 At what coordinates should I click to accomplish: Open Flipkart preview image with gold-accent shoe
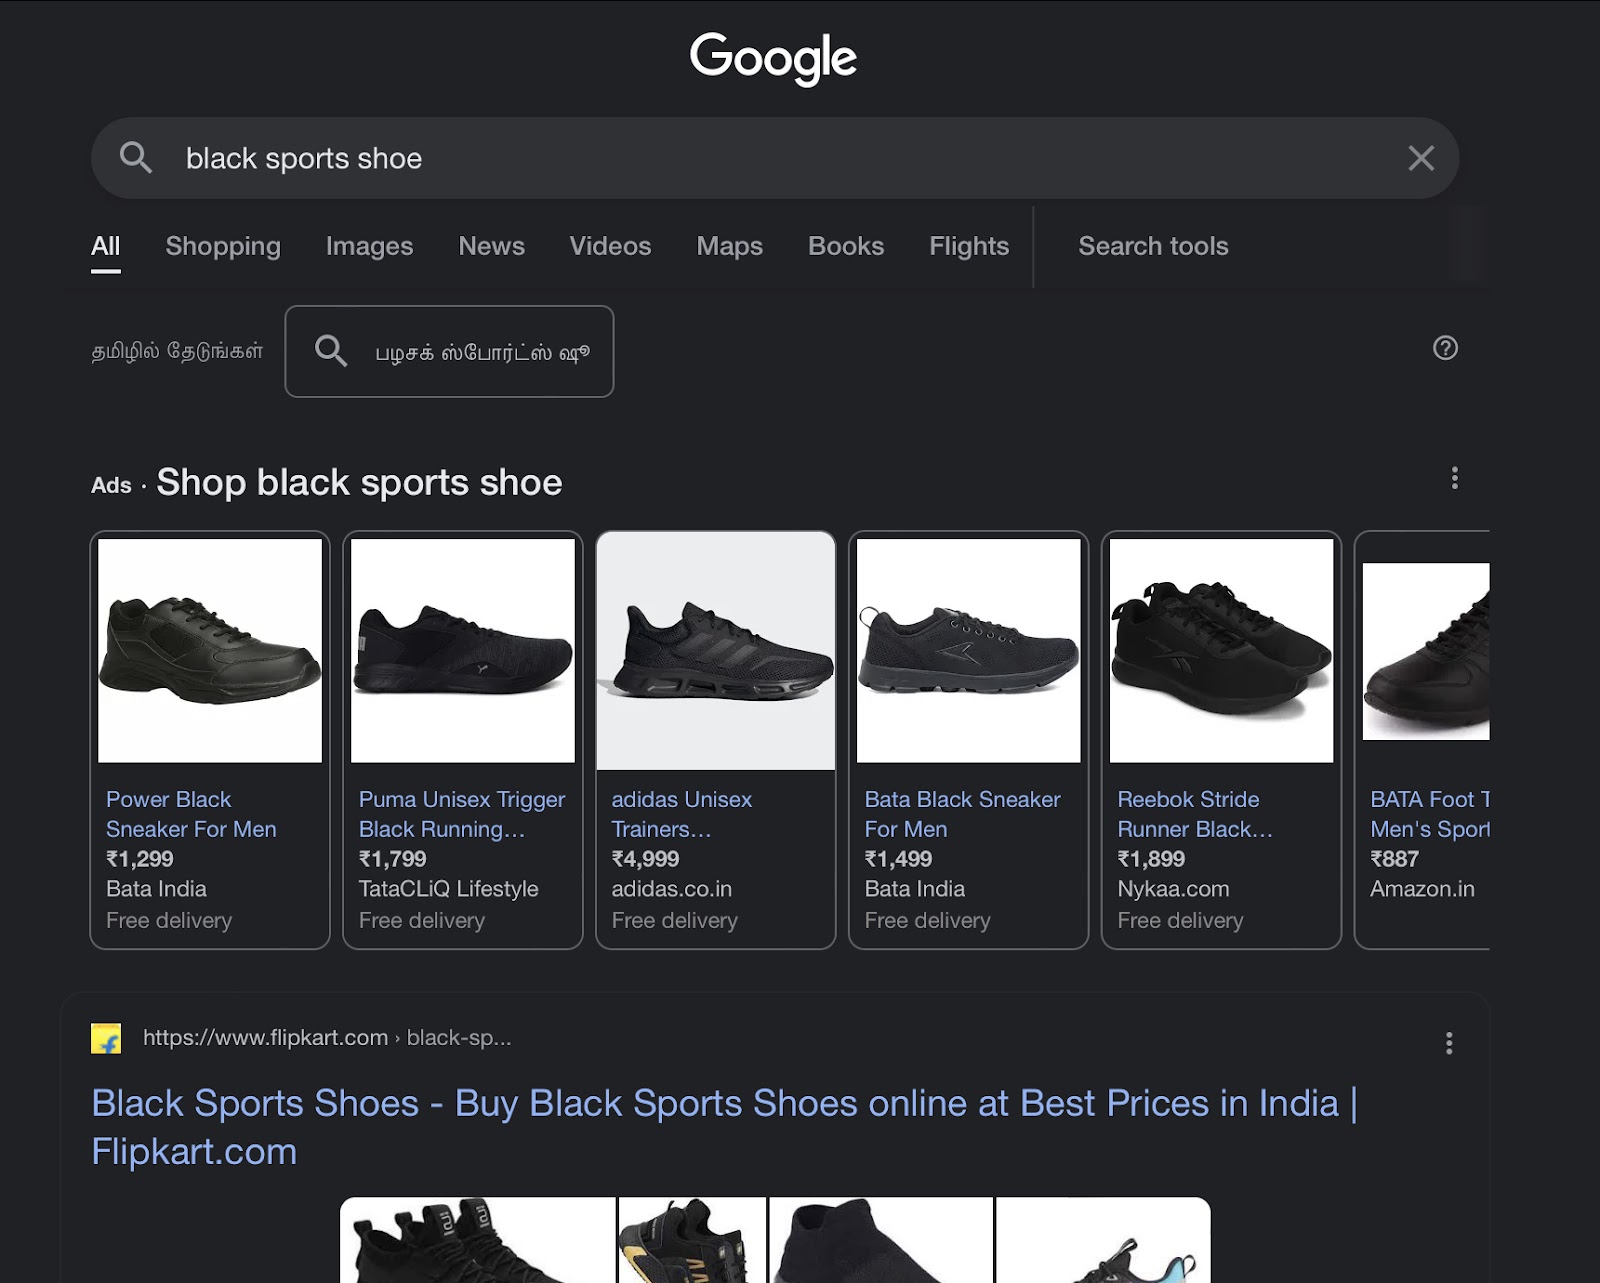coord(692,1240)
